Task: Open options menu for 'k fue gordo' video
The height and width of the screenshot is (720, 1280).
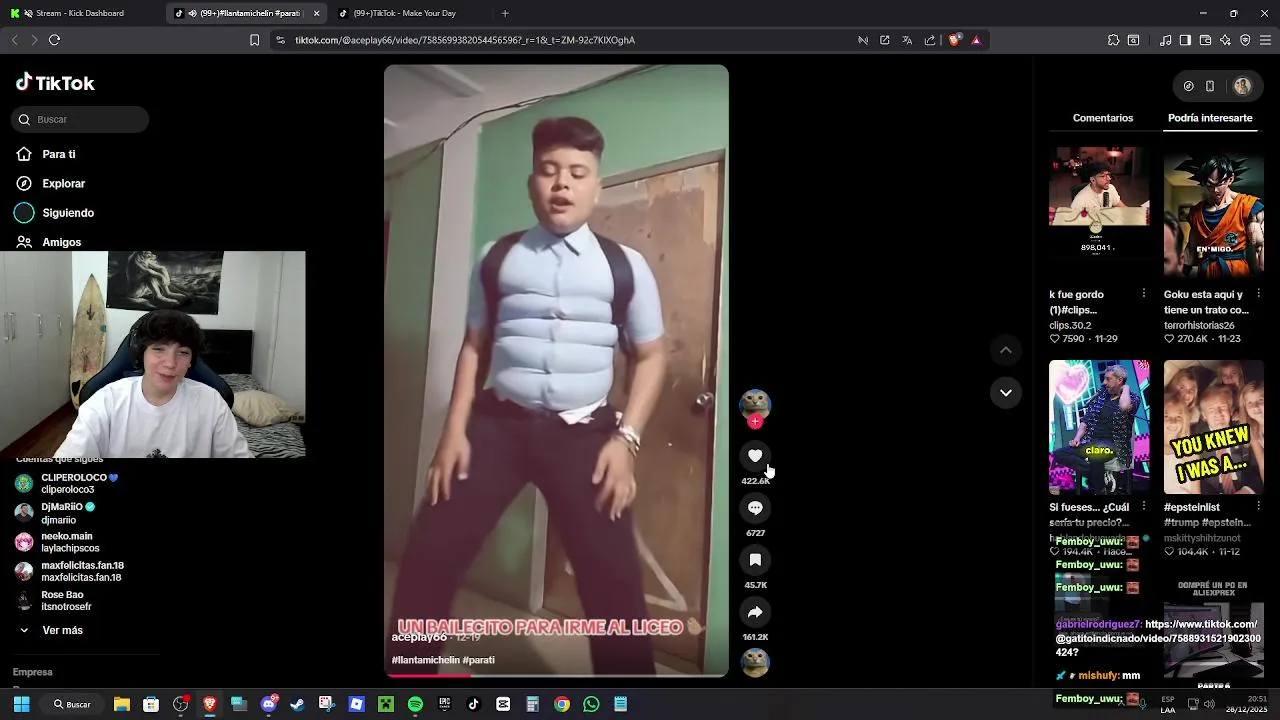Action: [1144, 294]
